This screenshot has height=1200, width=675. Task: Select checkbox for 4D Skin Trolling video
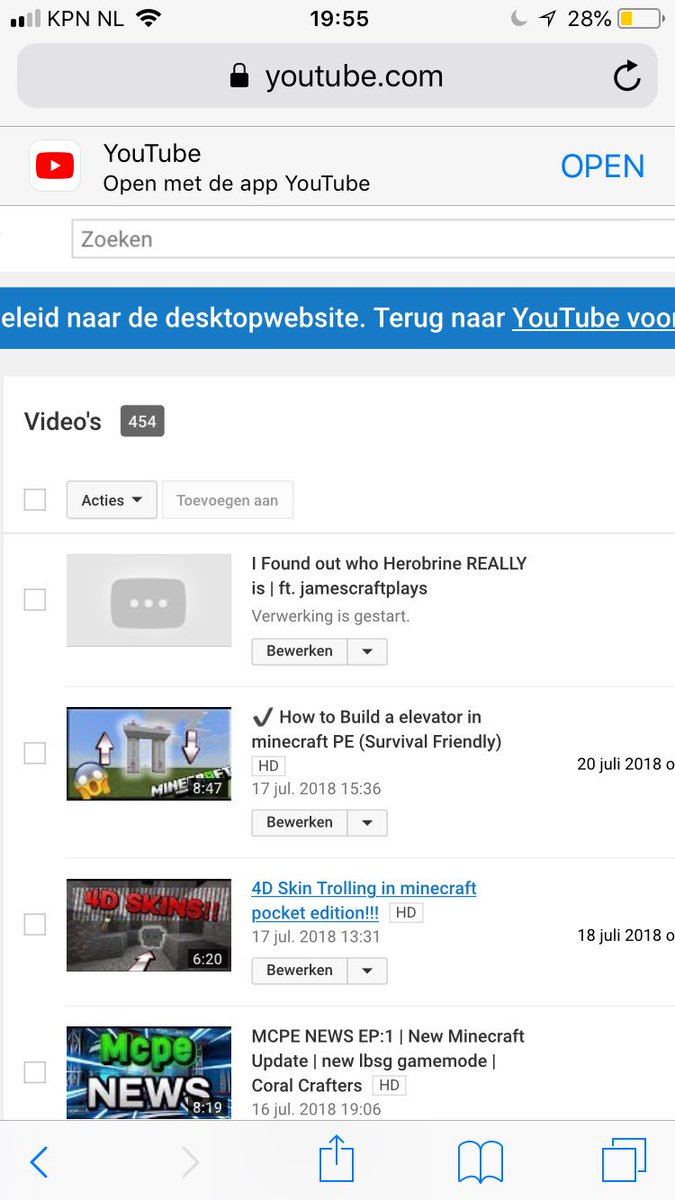35,924
